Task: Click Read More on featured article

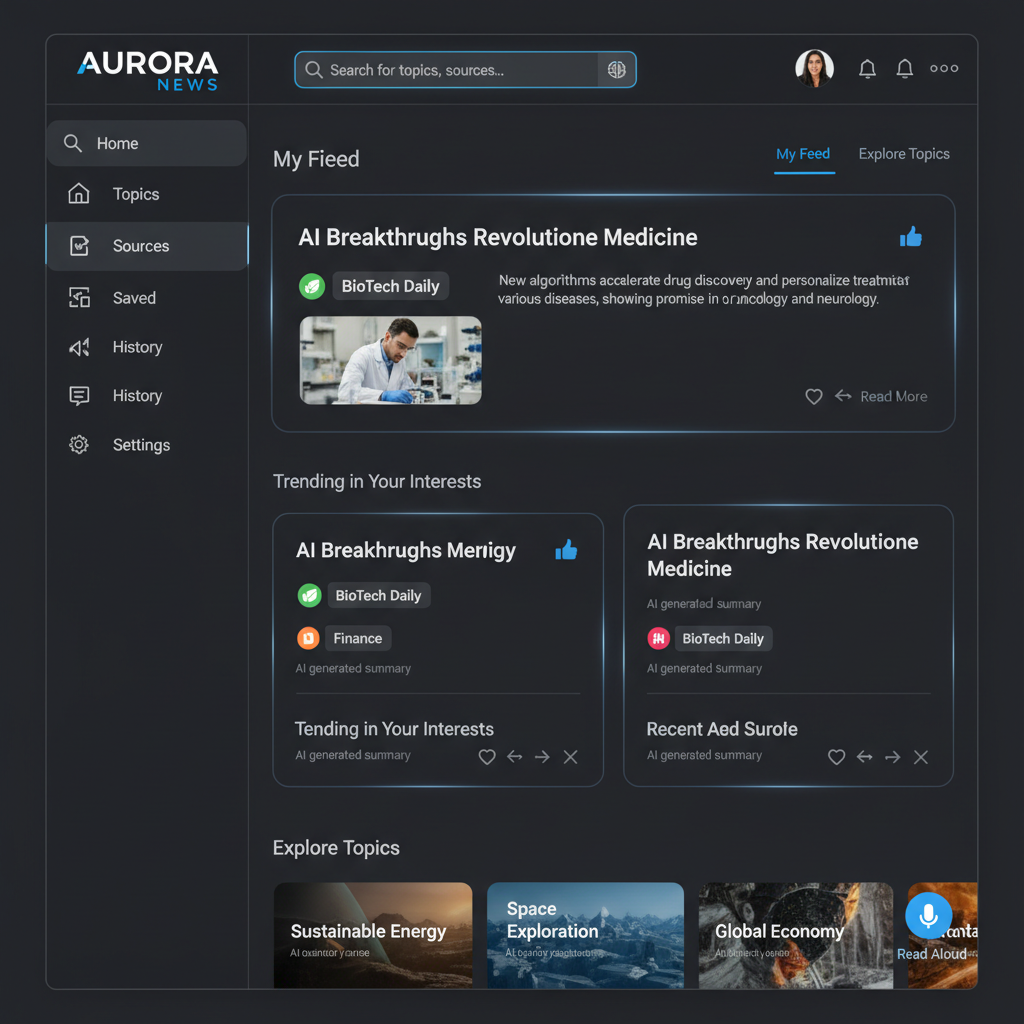Action: pos(893,397)
